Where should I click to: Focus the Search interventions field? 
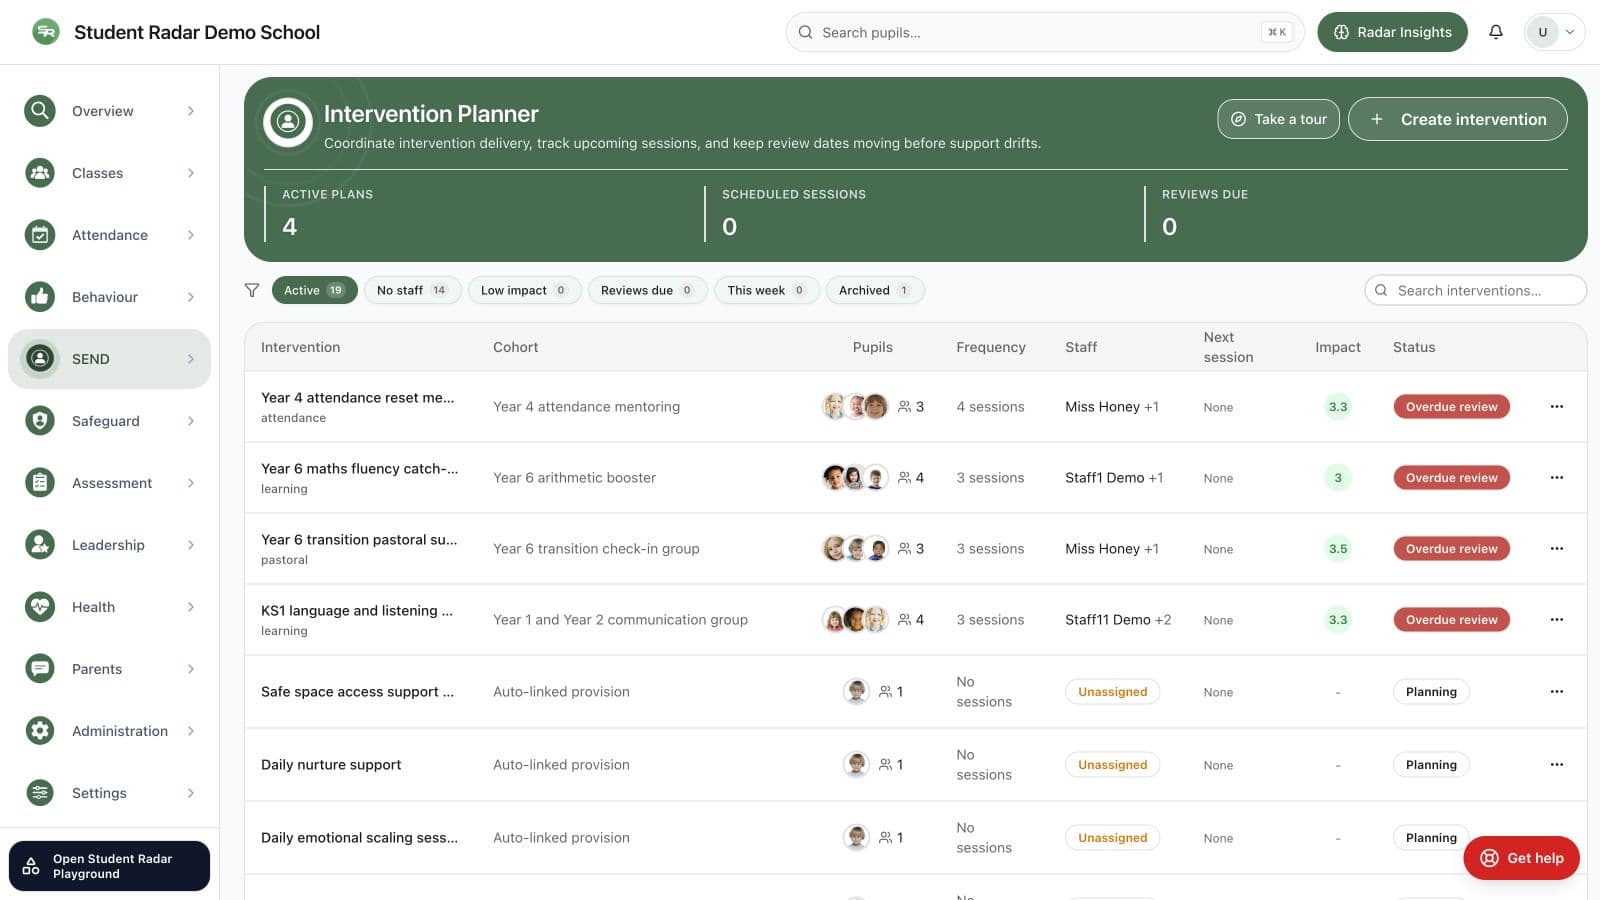[1475, 290]
